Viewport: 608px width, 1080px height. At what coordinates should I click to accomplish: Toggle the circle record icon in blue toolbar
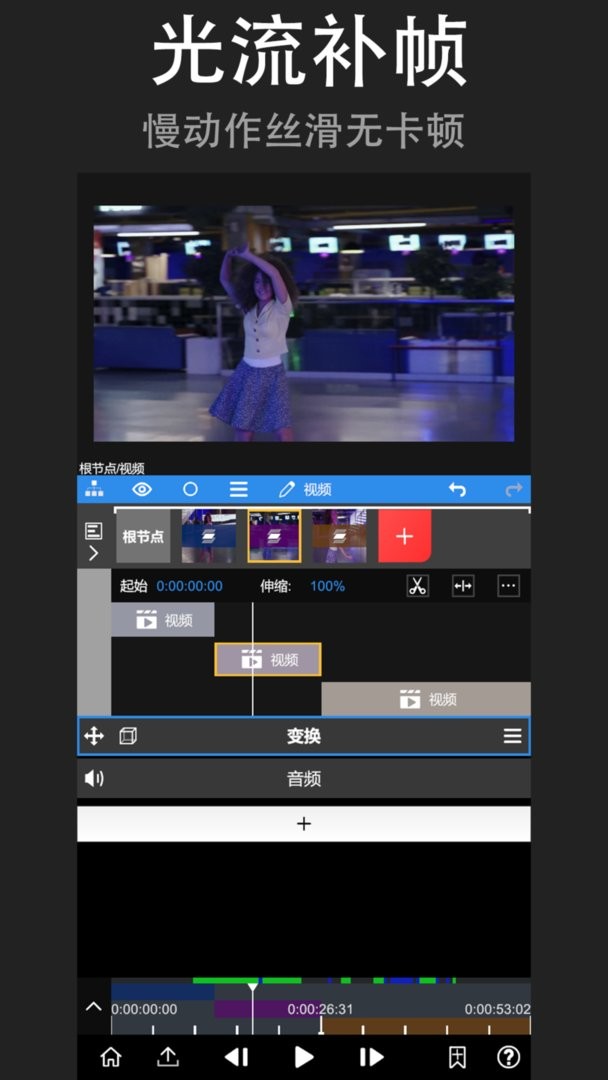coord(190,489)
